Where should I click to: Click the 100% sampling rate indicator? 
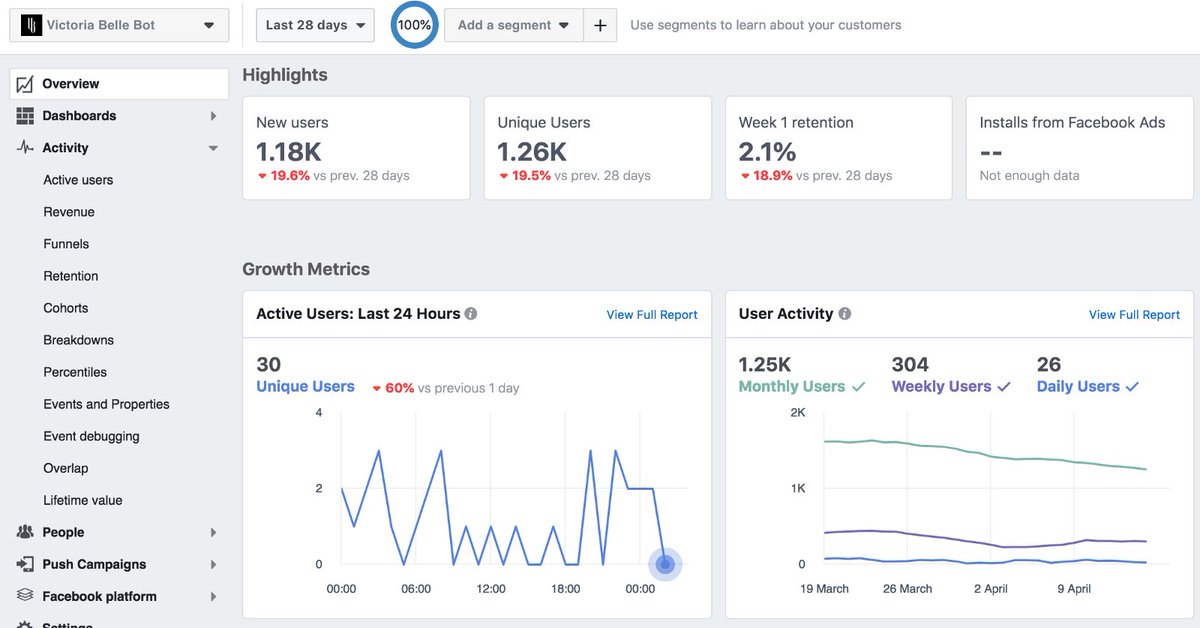(413, 24)
